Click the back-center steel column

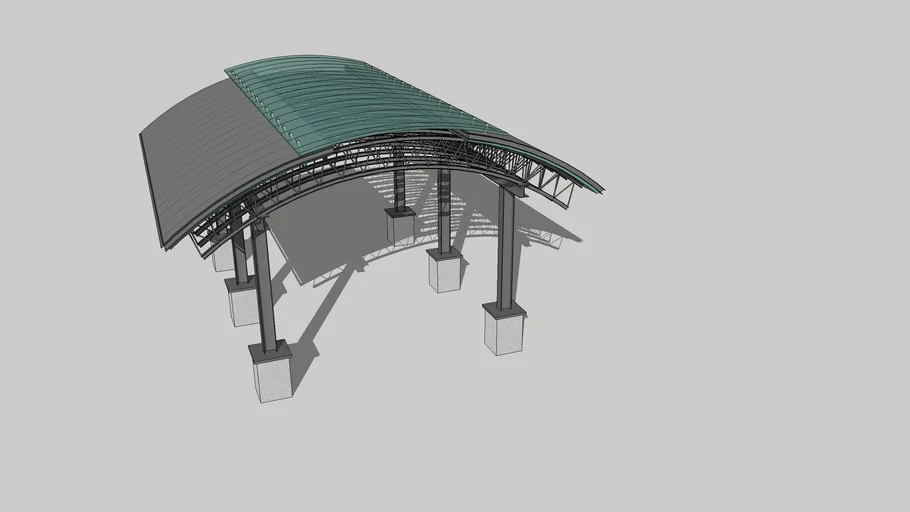pos(400,190)
